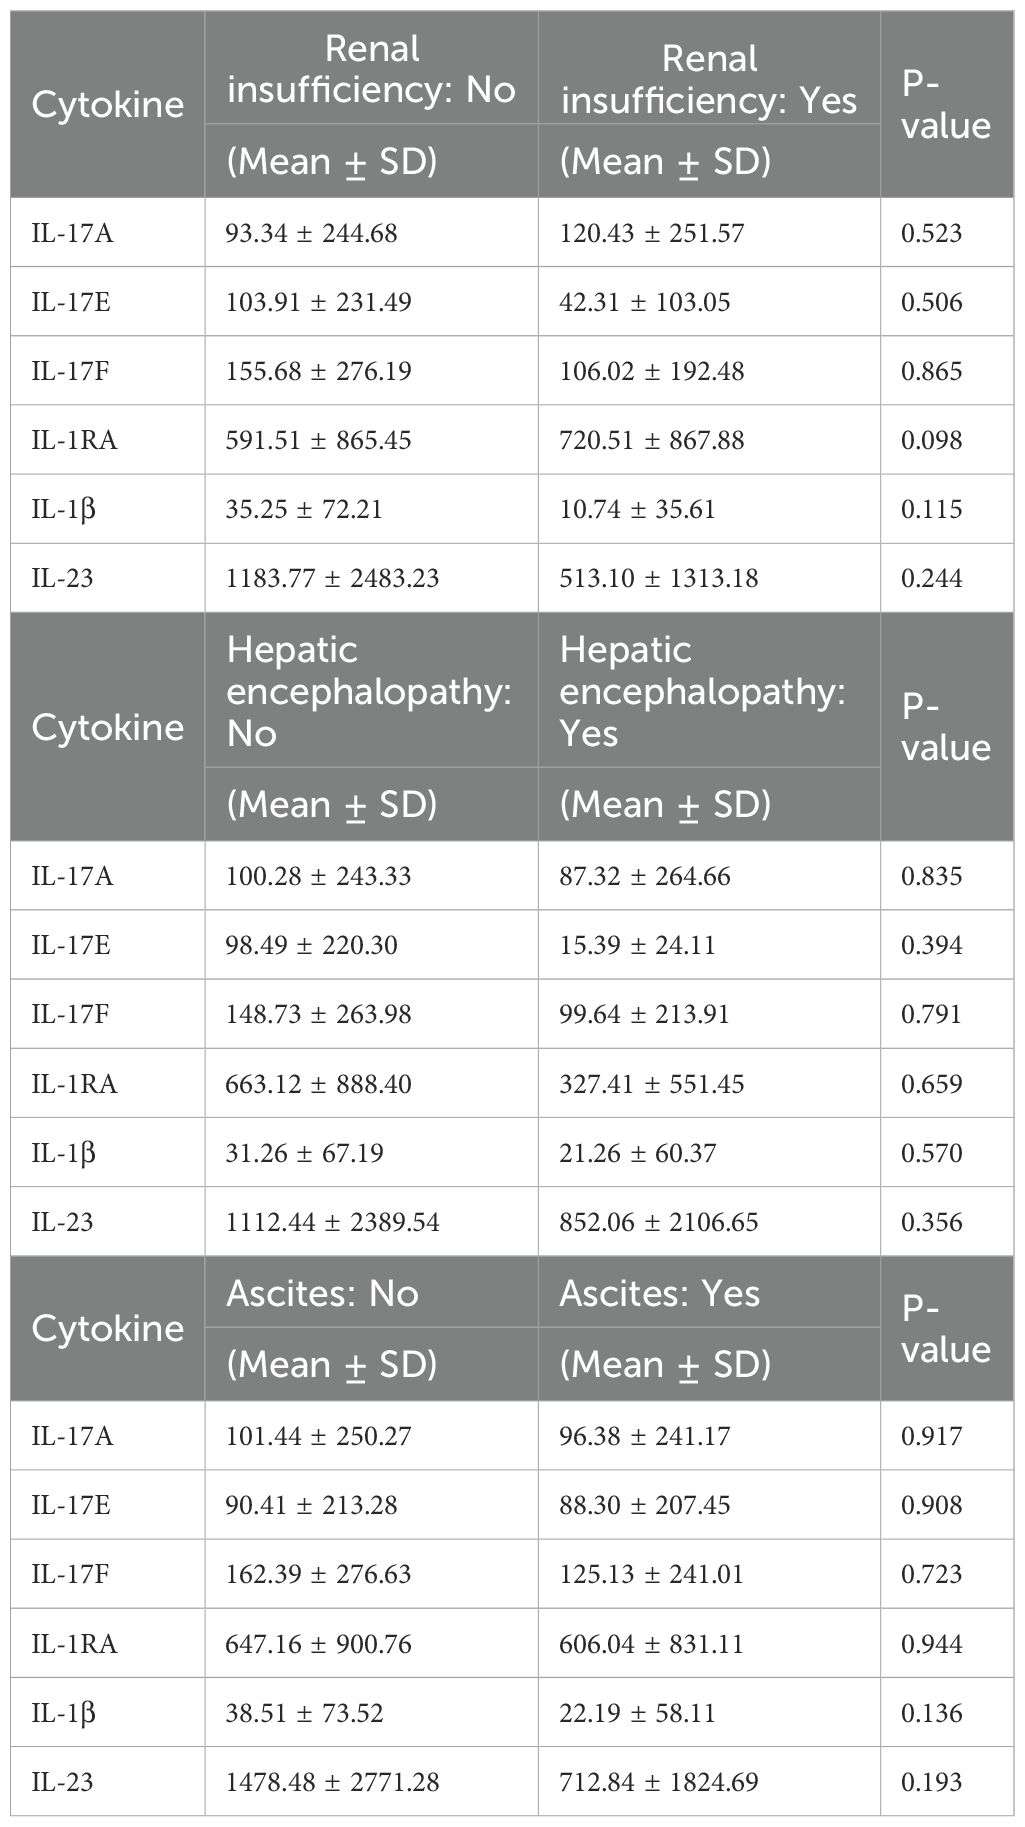This screenshot has height=1827, width=1025.
Task: Click the Hepatic encephalopathy: Yes header
Action: (702, 691)
